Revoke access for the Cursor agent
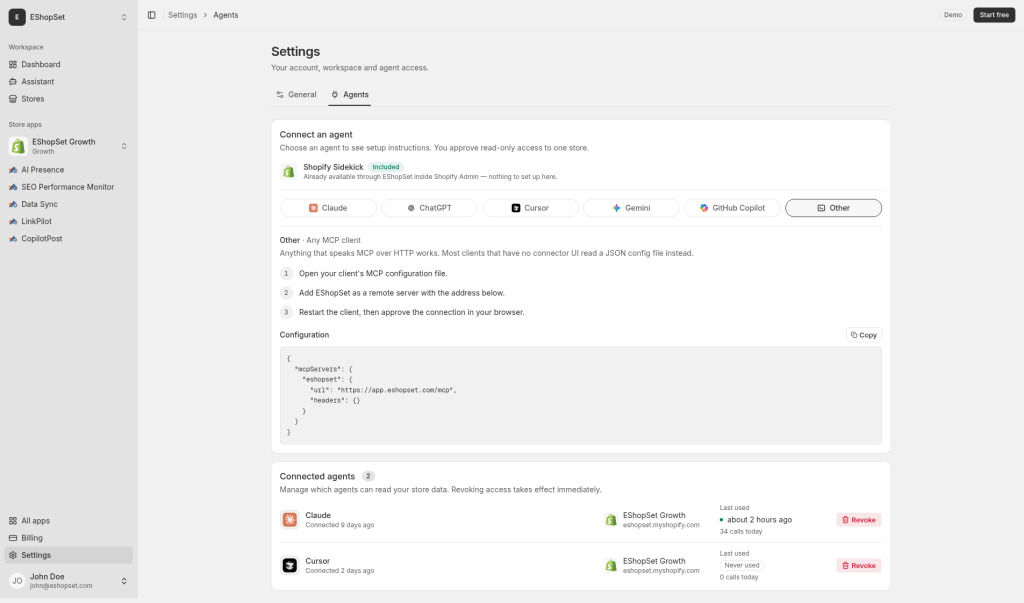Screen dimensions: 1024x603 pyautogui.click(x=859, y=566)
